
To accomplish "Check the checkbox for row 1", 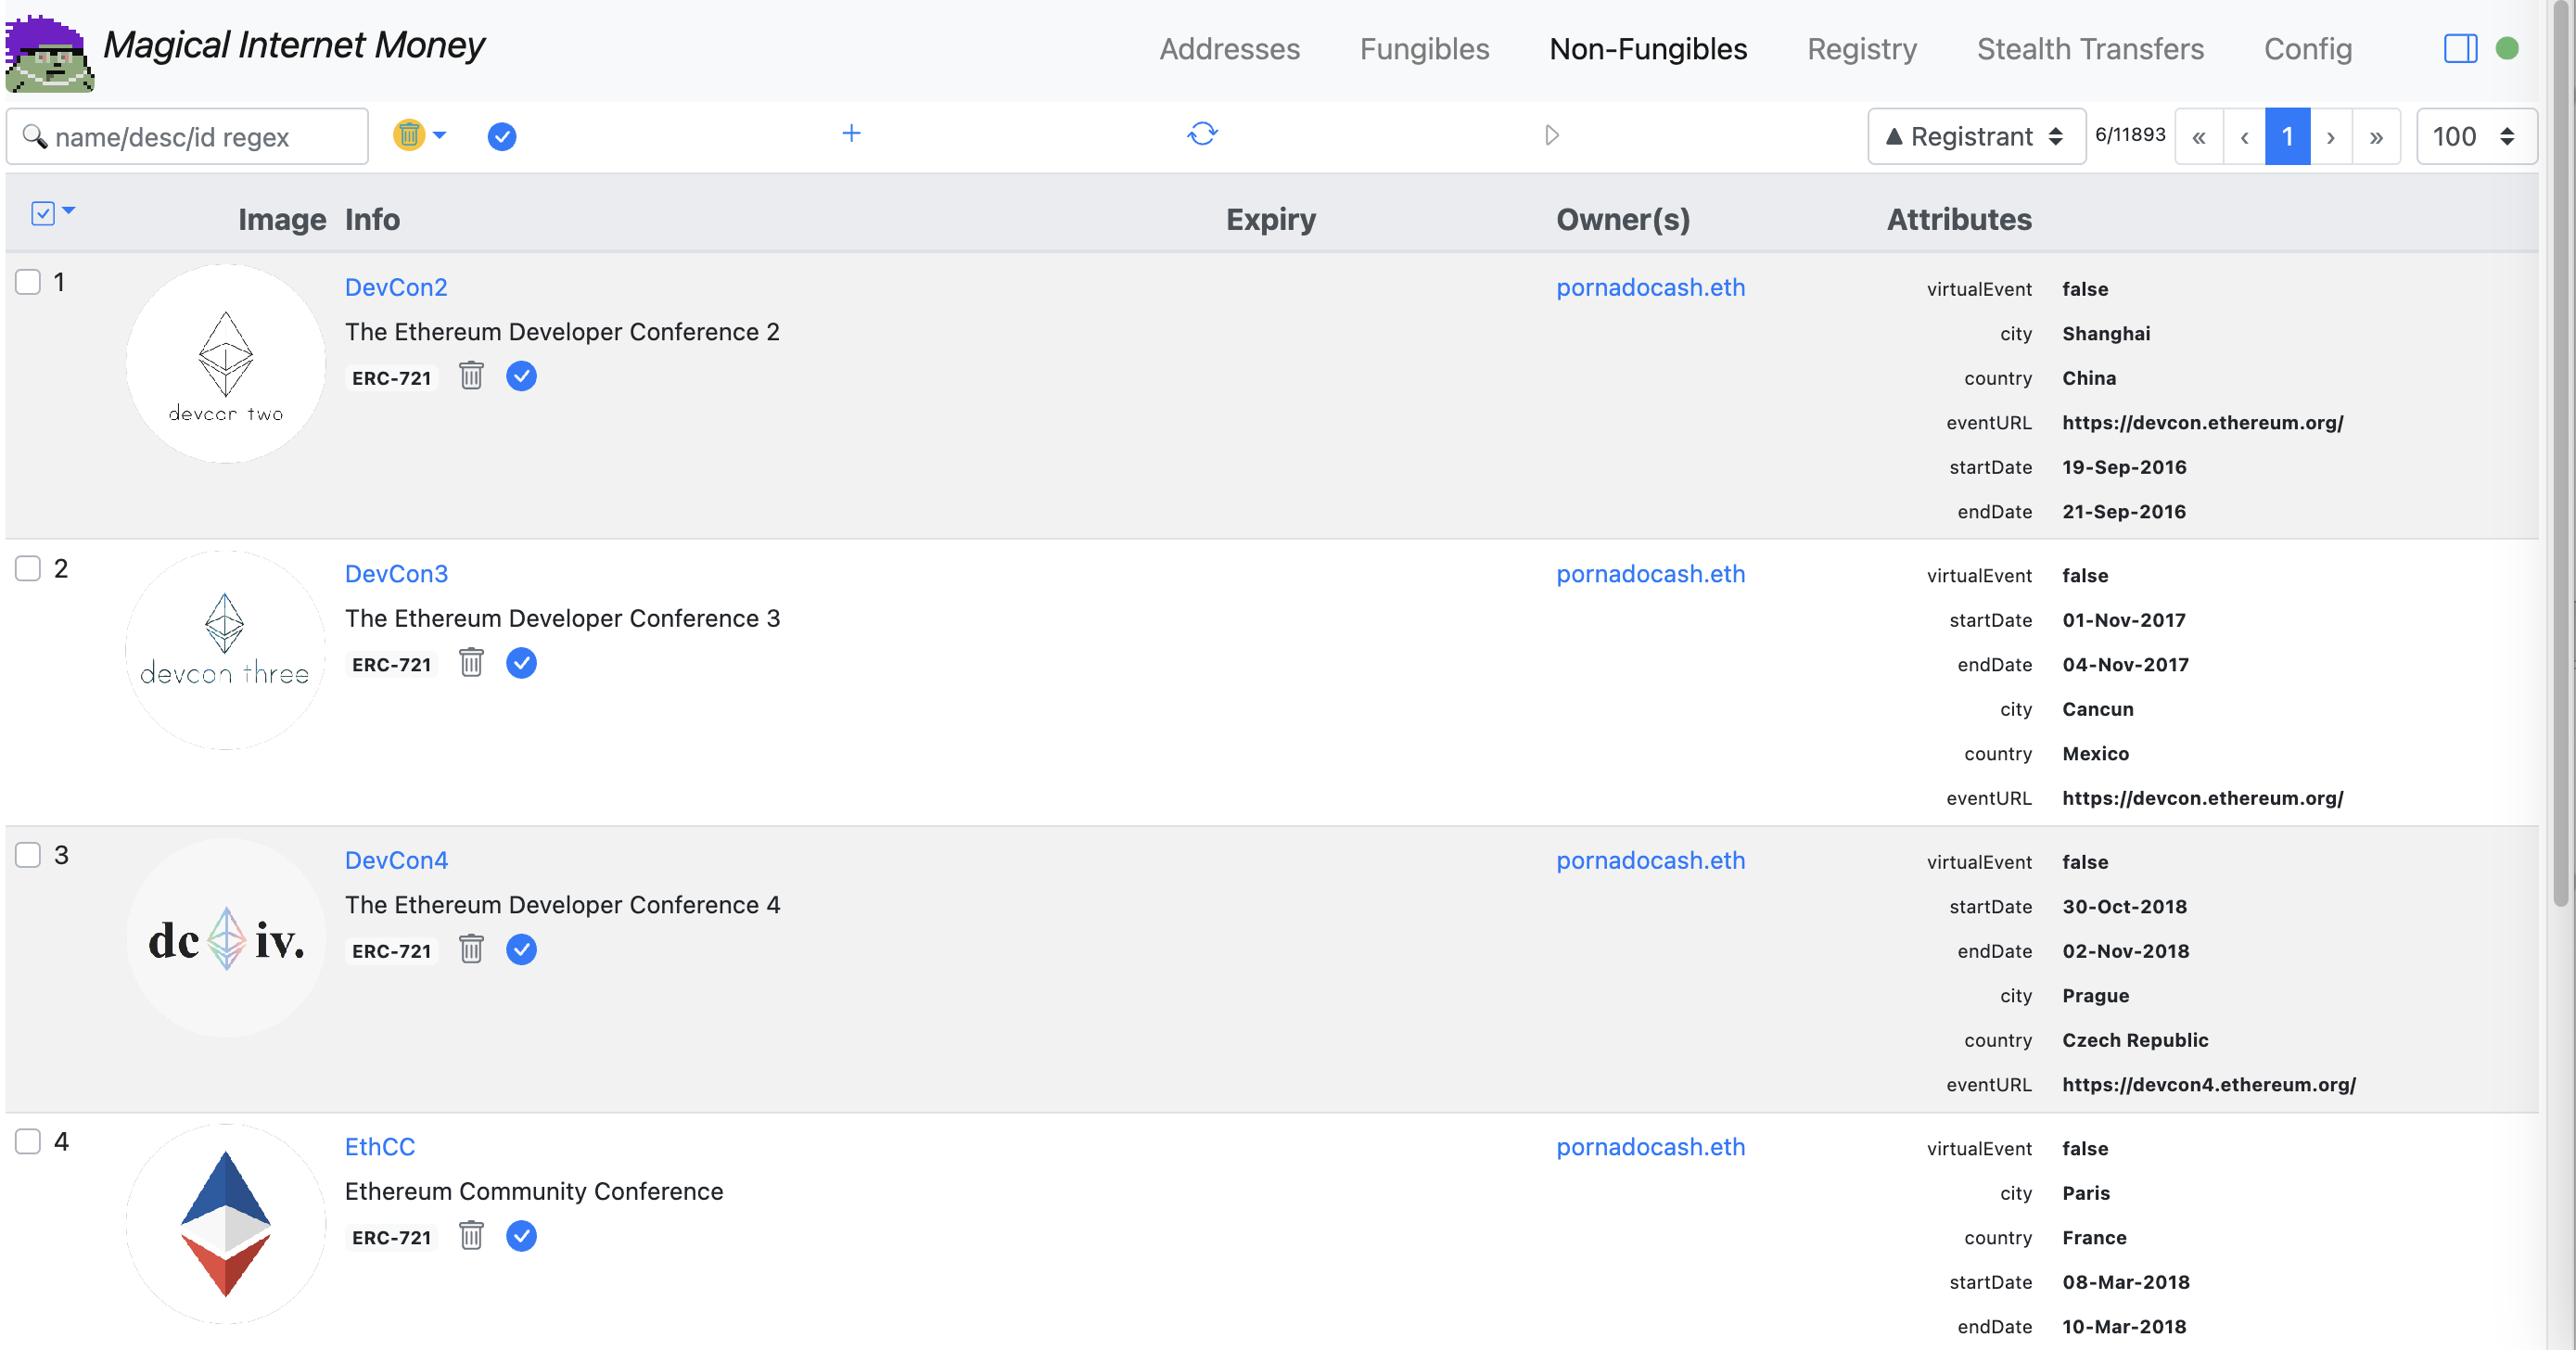I will coord(28,282).
